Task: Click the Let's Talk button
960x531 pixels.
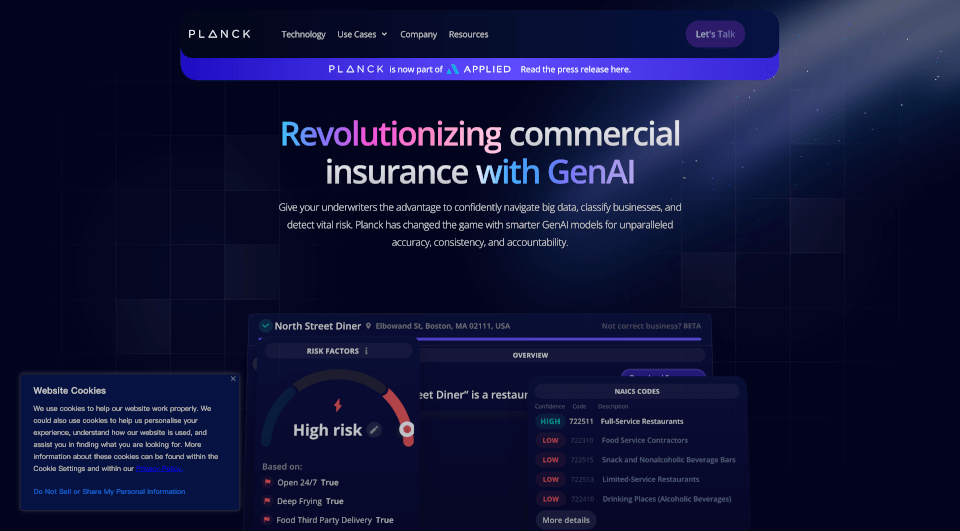Action: point(715,34)
